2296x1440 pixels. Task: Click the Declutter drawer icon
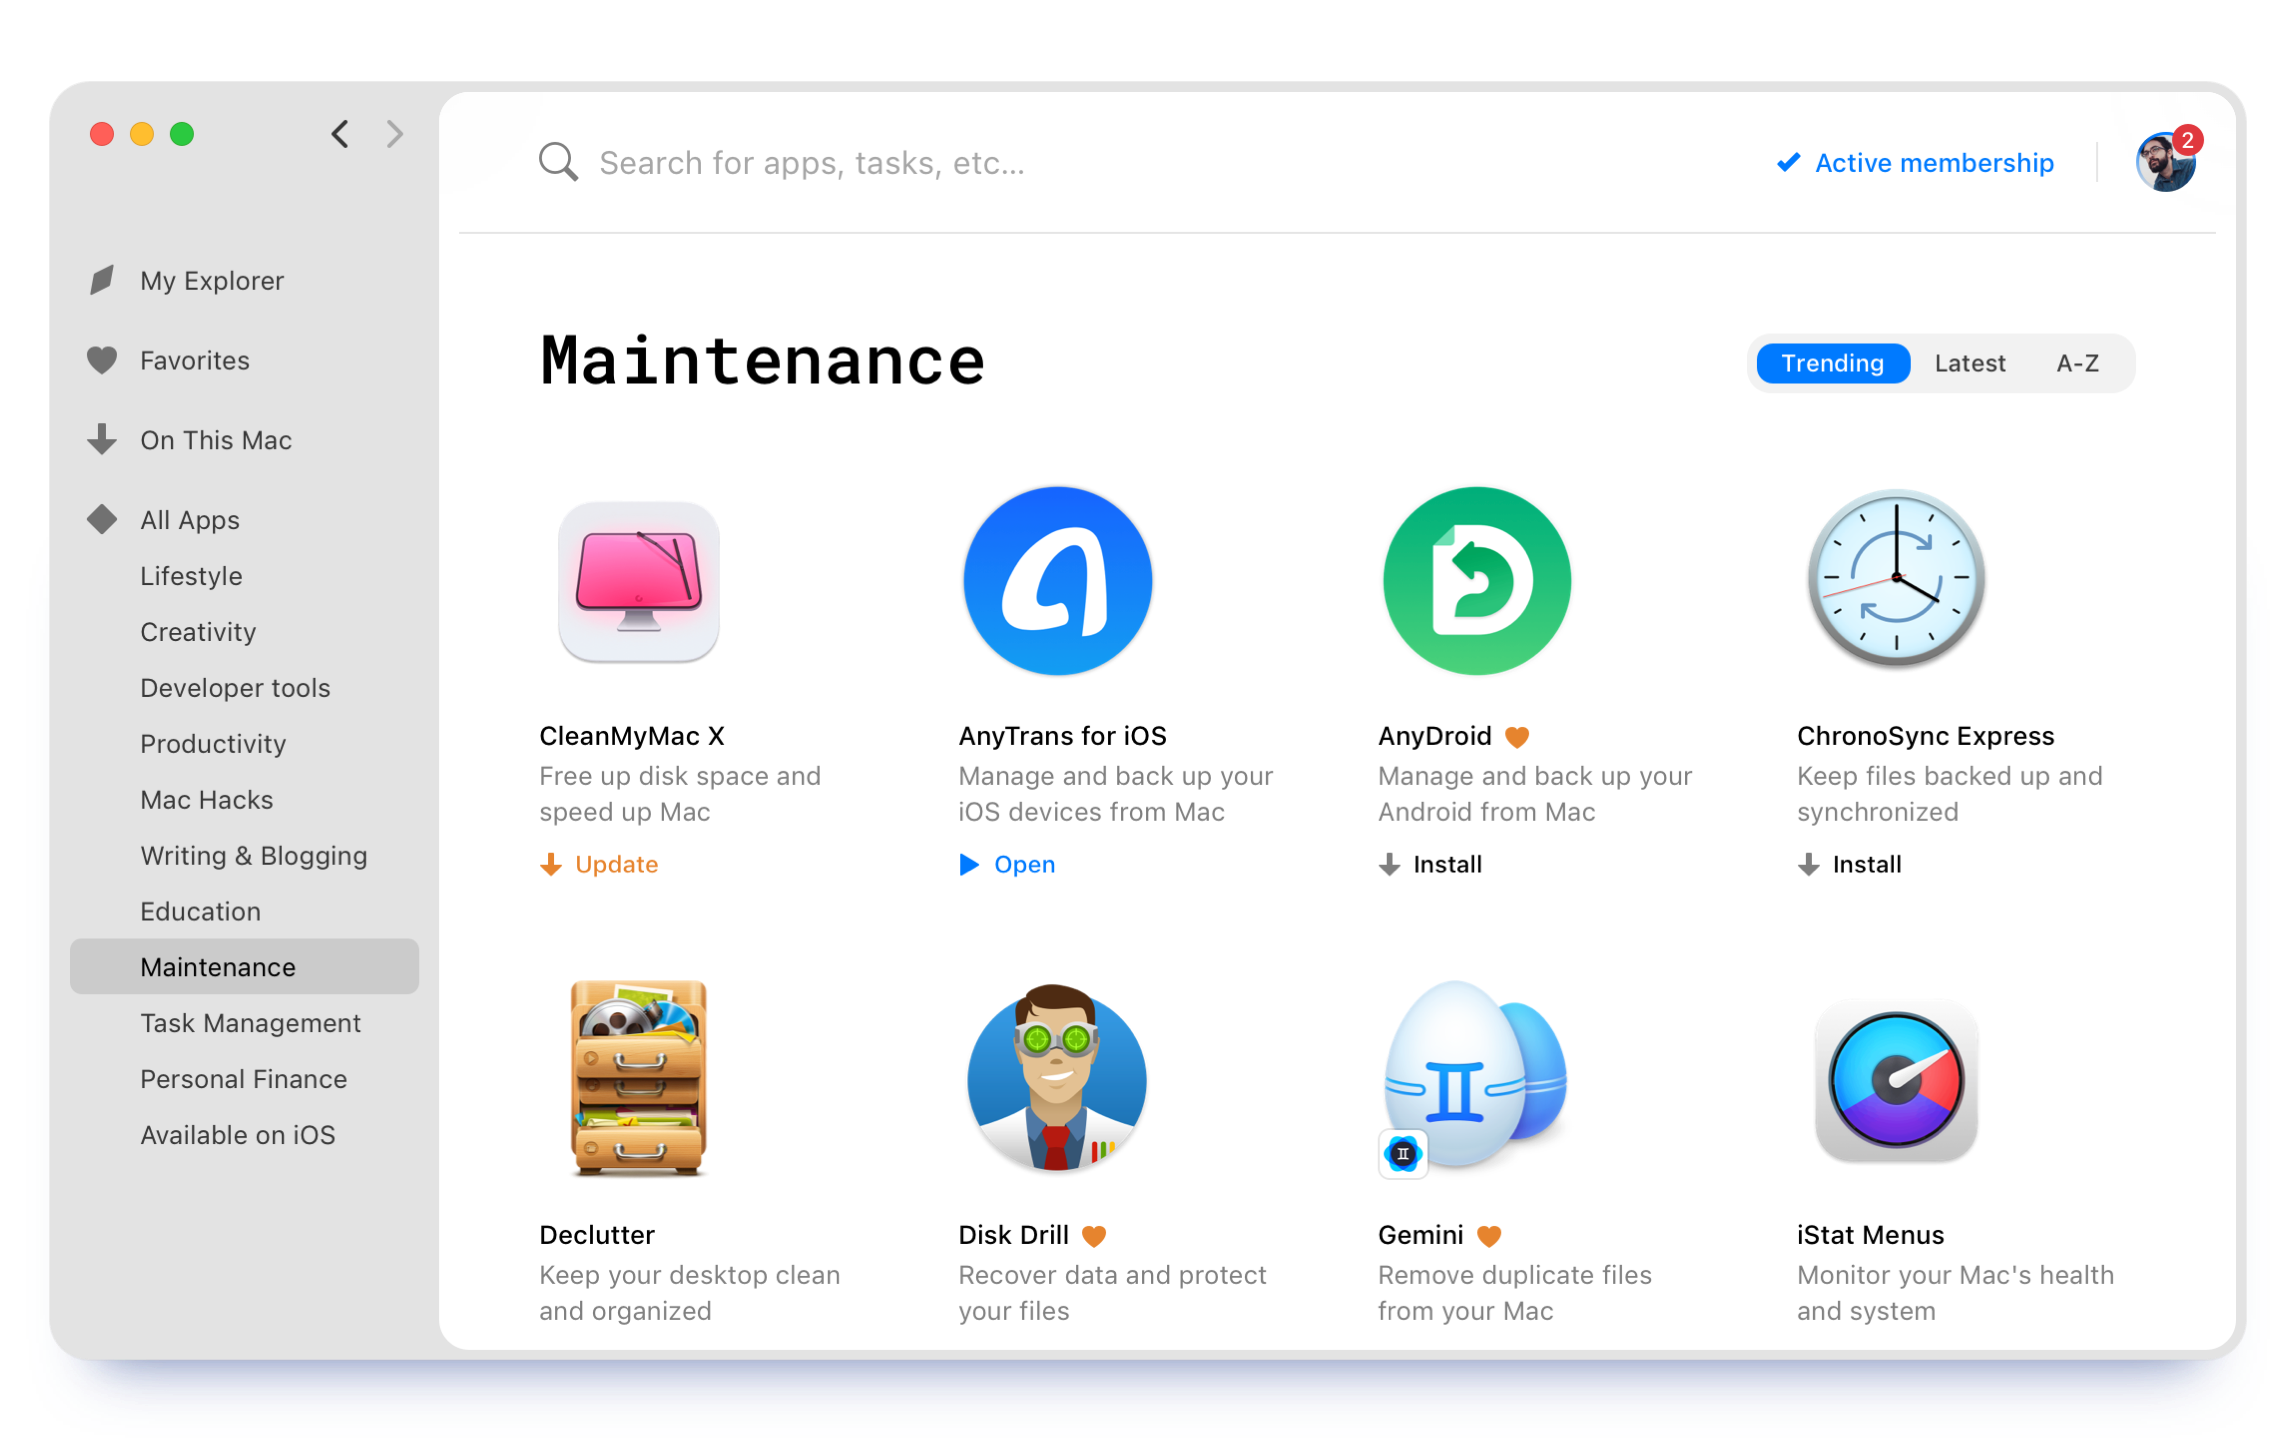click(x=638, y=1078)
